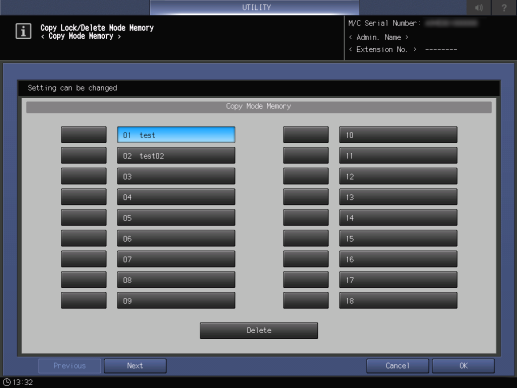Screen dimensions: 517x388
Task: Go to the Next page
Action: click(135, 366)
